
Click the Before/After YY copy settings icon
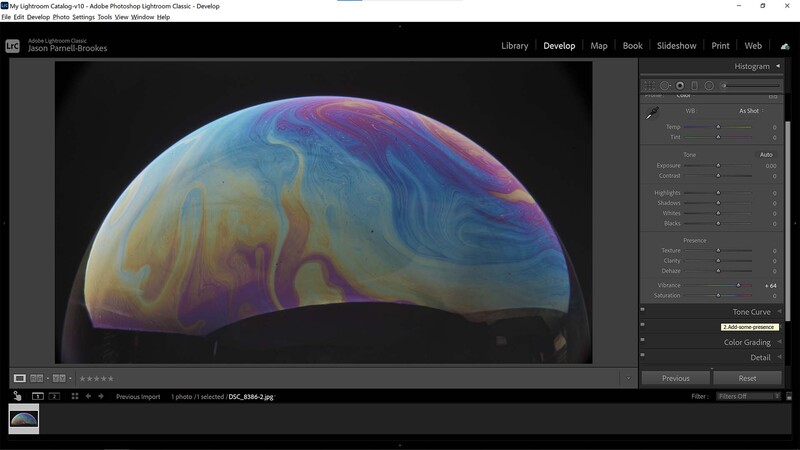pyautogui.click(x=59, y=378)
